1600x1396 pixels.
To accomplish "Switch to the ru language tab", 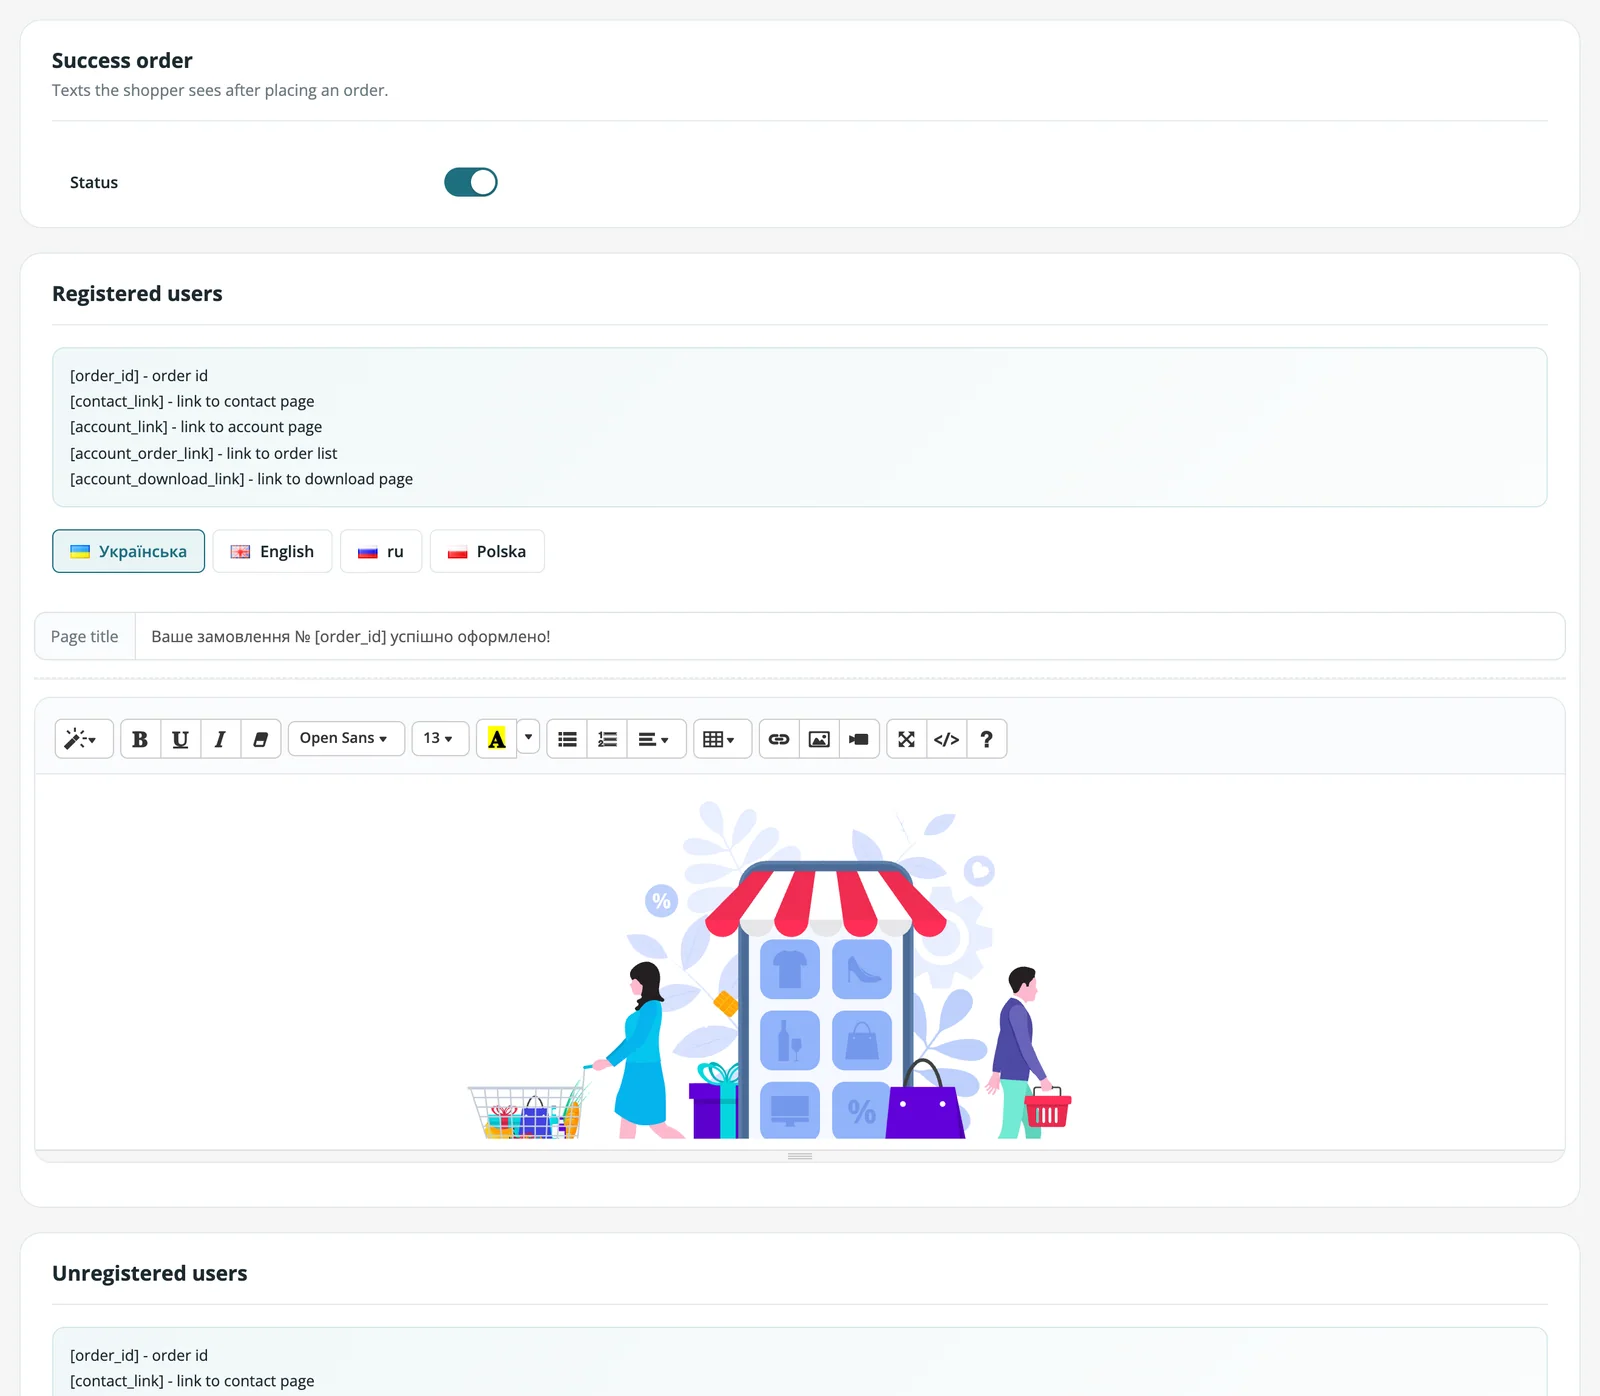I will [381, 551].
